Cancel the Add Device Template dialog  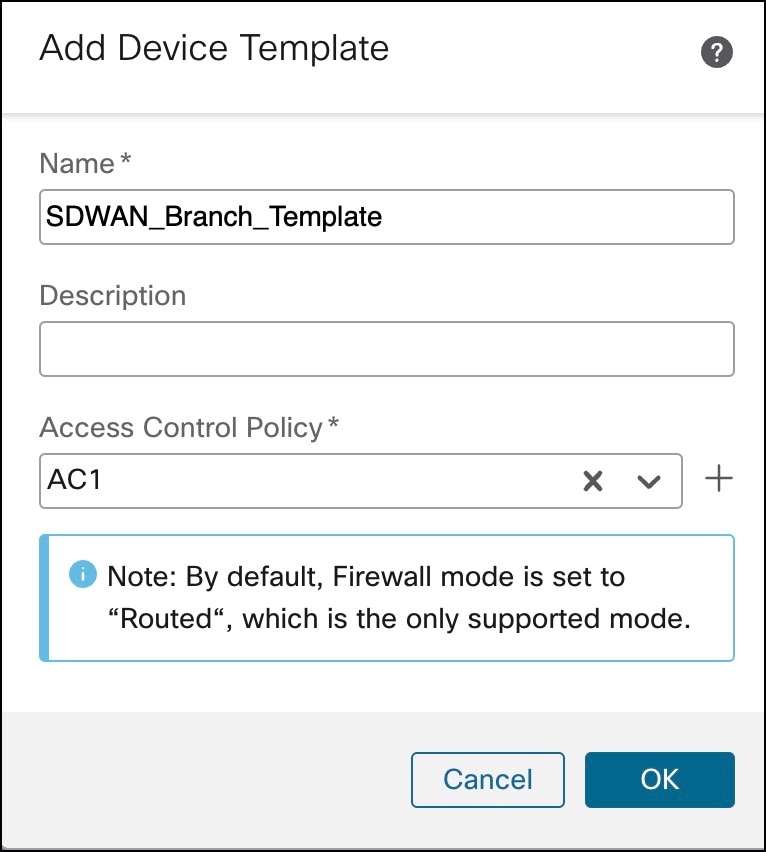[488, 780]
